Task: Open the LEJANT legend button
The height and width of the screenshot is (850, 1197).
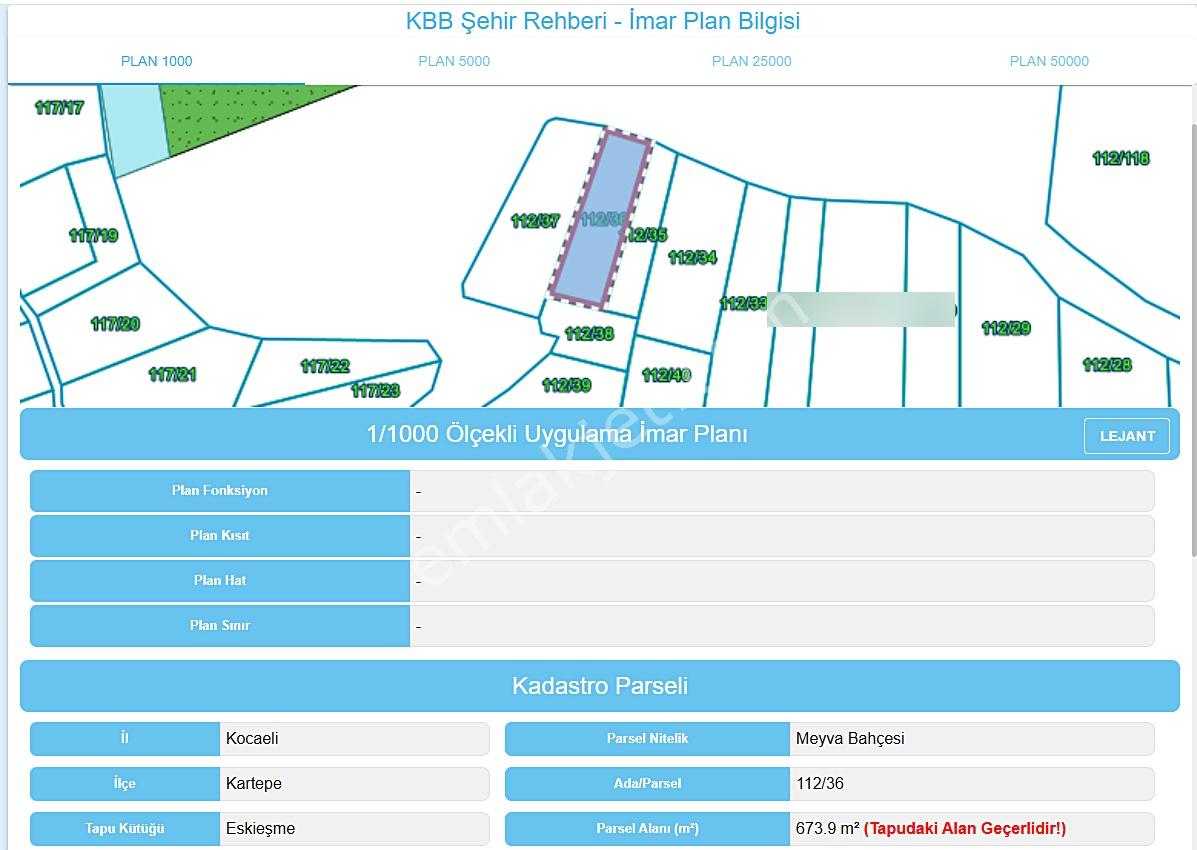Action: point(1127,436)
